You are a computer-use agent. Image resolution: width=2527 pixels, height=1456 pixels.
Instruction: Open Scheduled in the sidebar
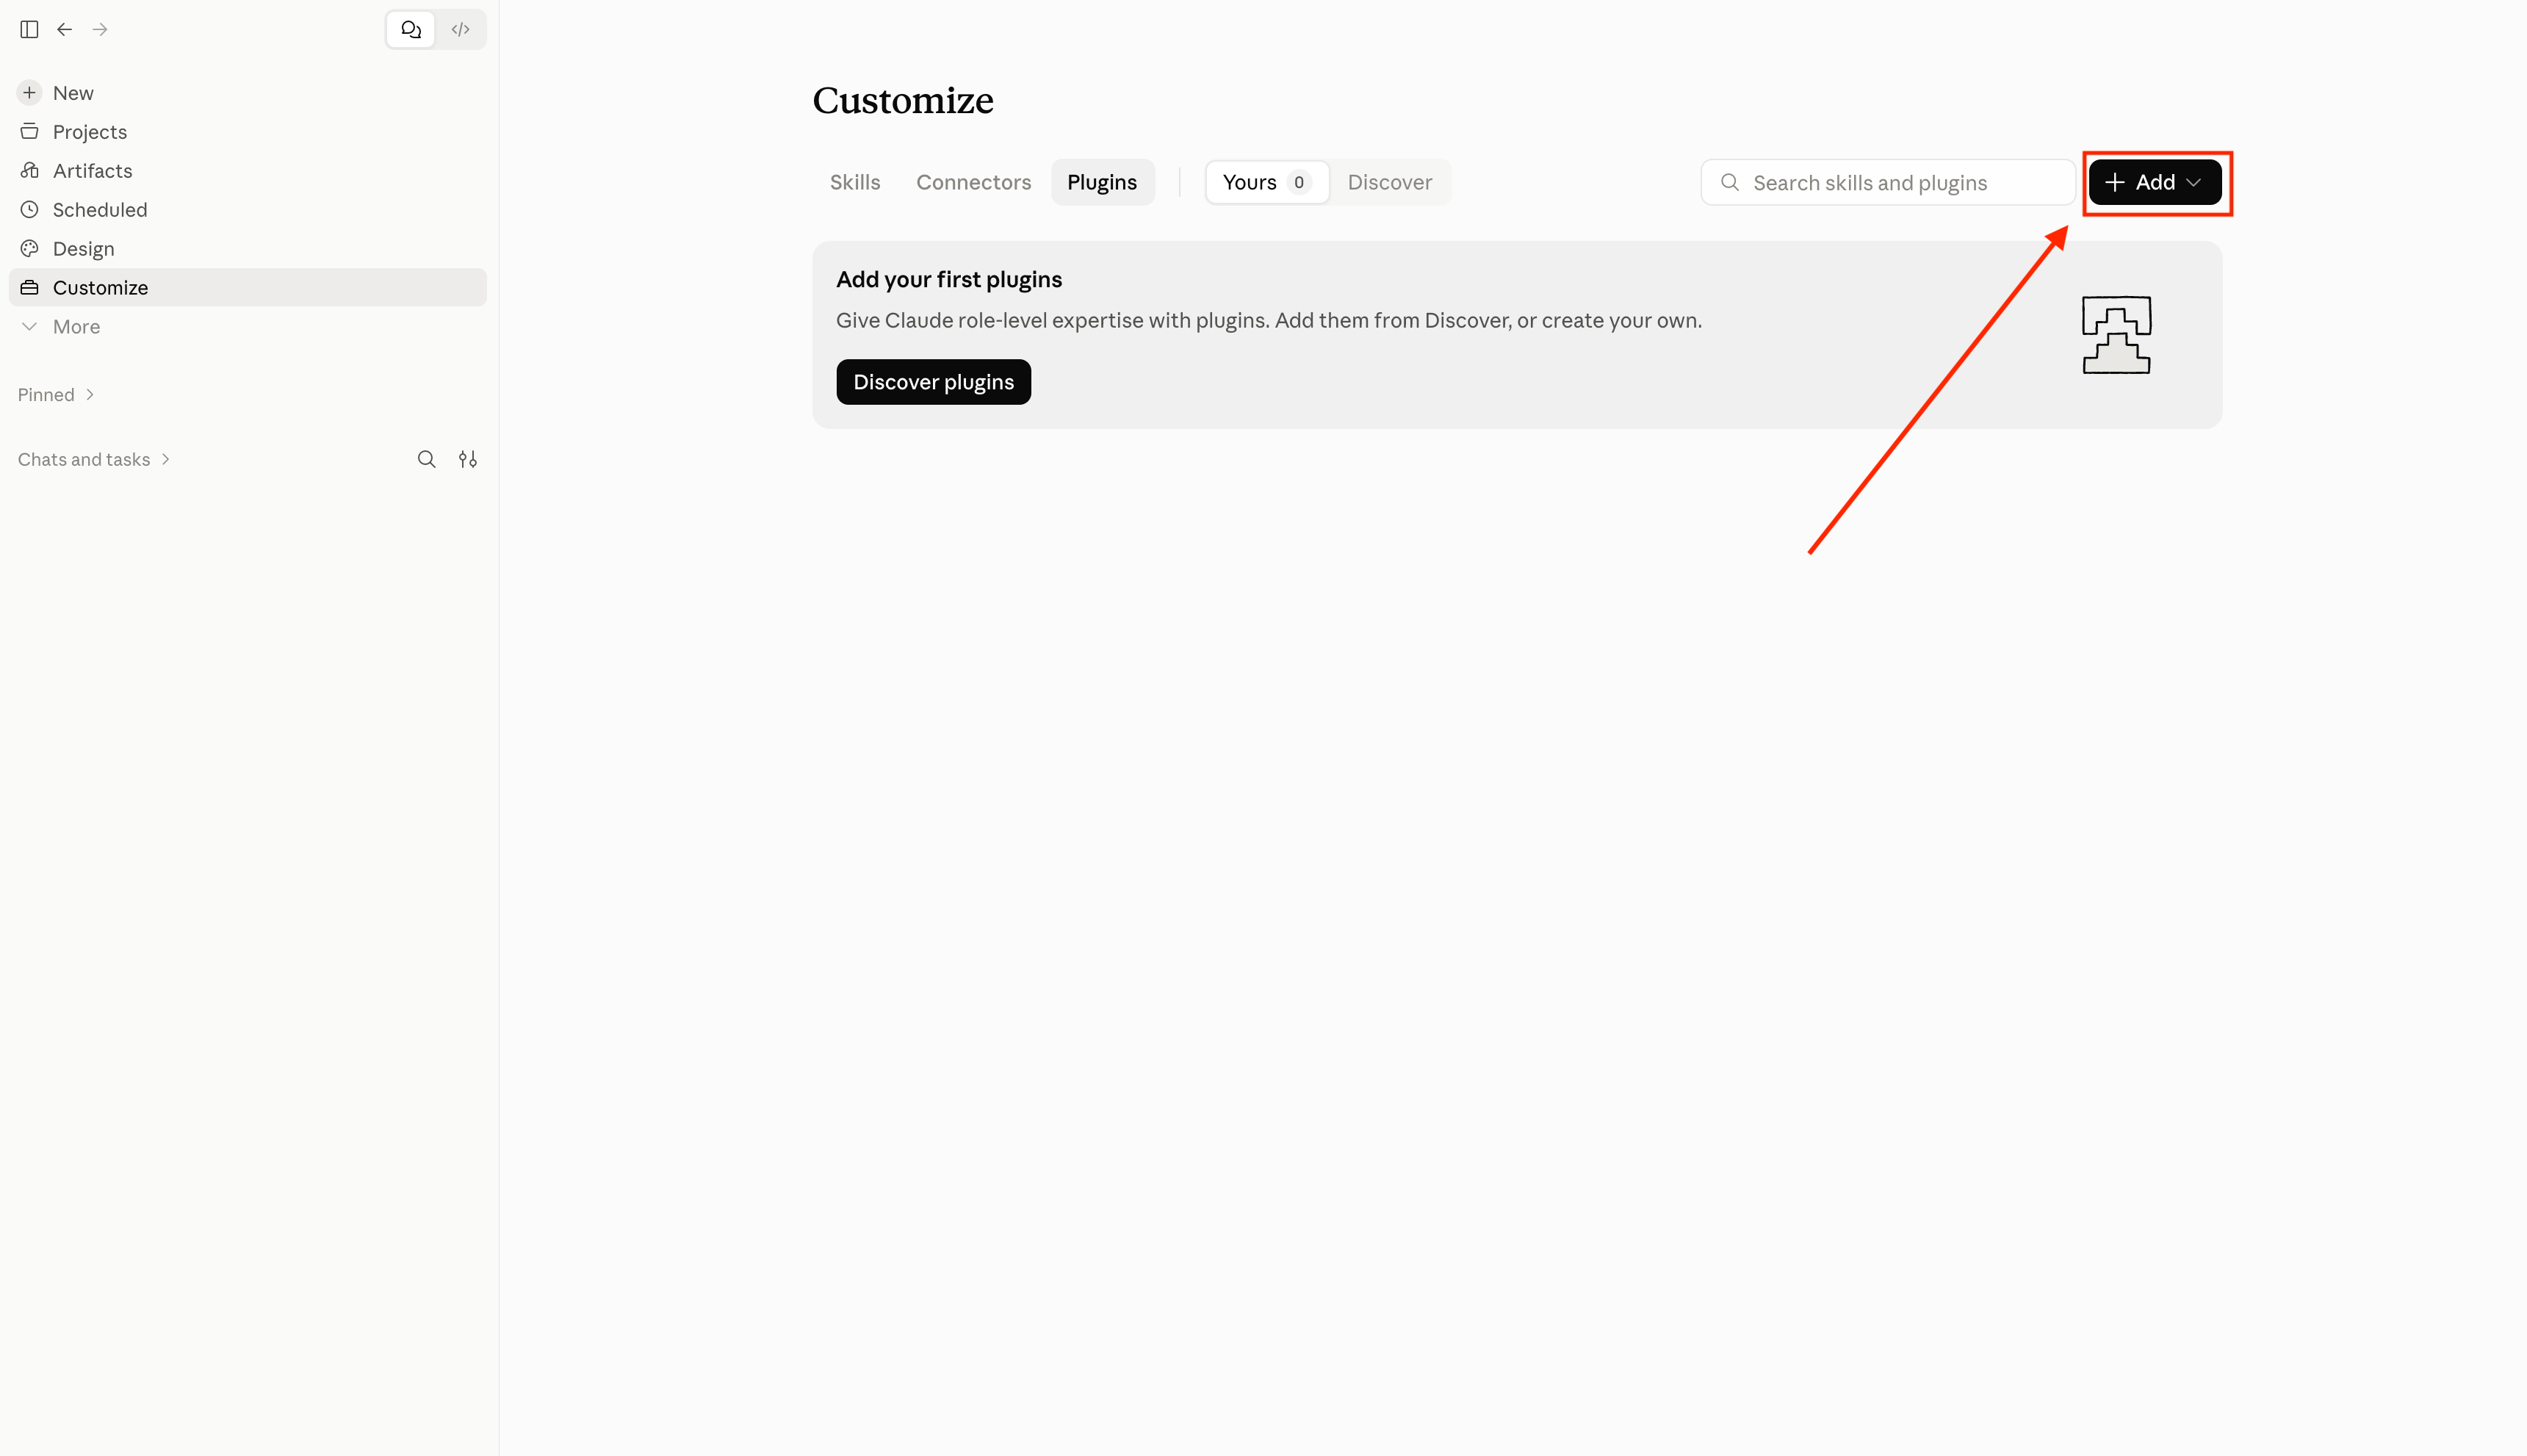248,210
